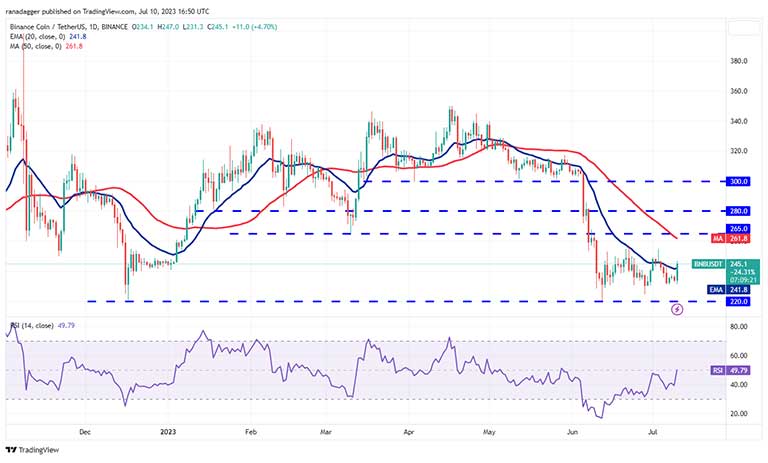The image size is (768, 463).
Task: Click the ranadagger published on TradingView.com header
Action: point(107,11)
